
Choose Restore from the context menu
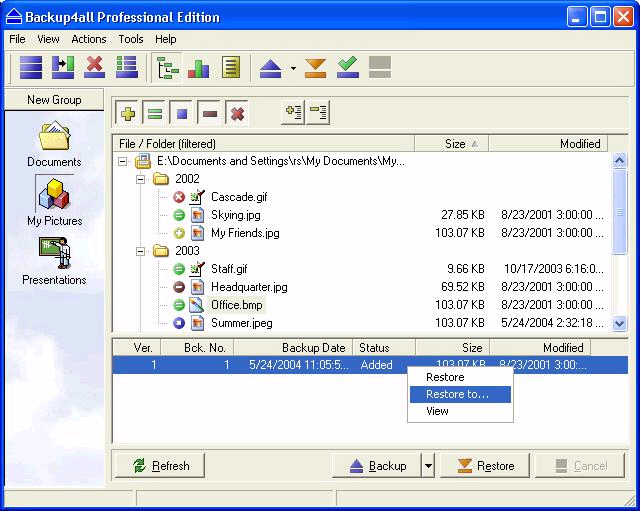pos(460,377)
